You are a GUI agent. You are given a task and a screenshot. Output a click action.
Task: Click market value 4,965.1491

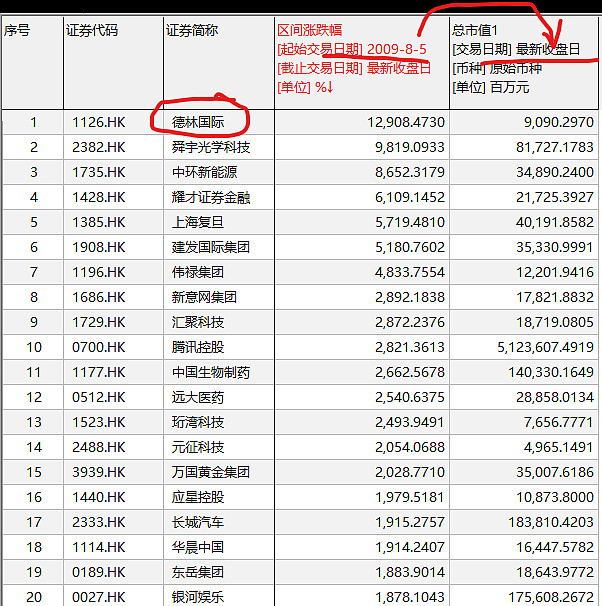558,448
